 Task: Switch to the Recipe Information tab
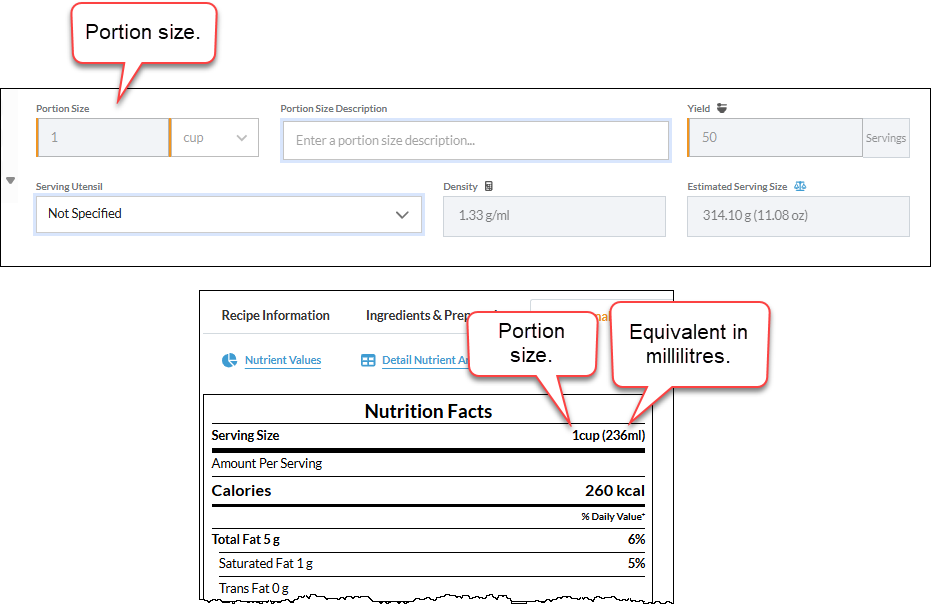click(x=276, y=315)
